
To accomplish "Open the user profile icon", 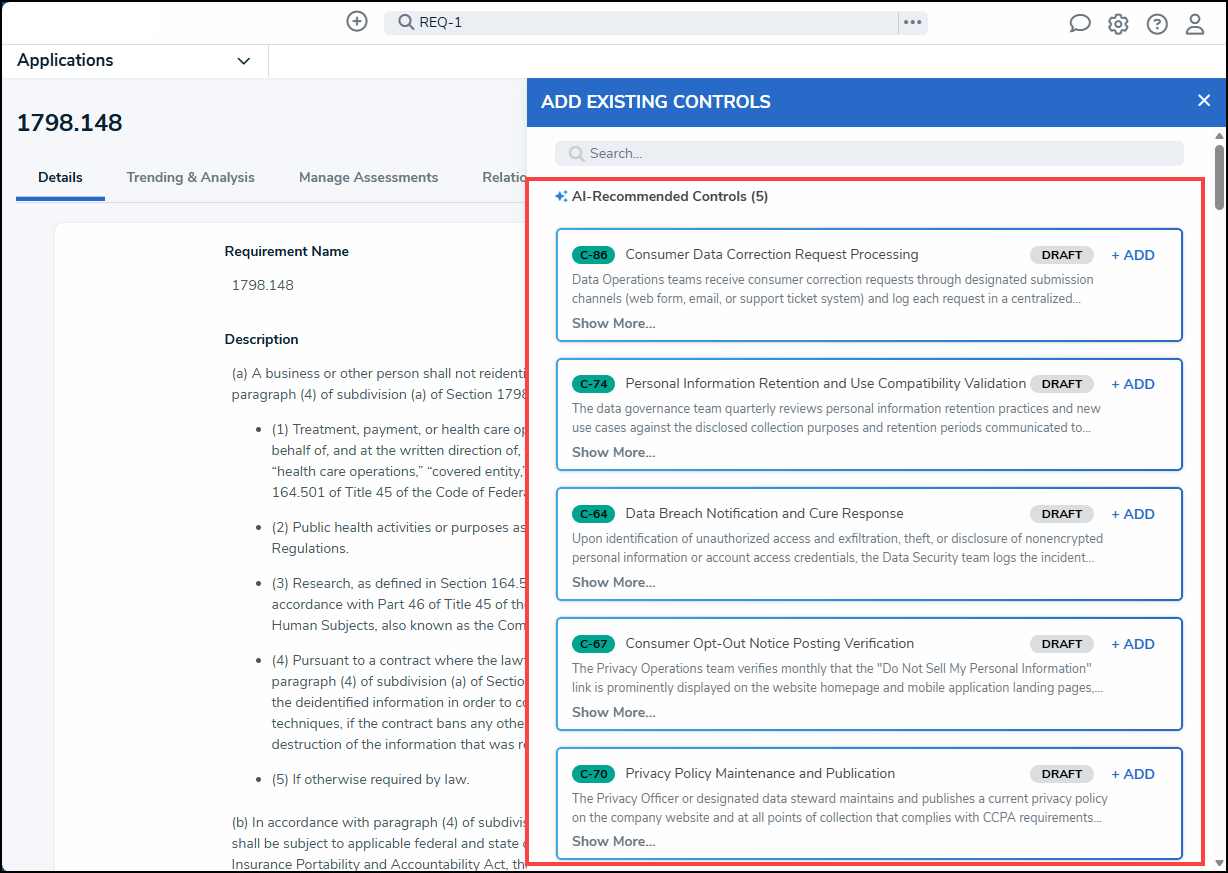I will (1195, 24).
